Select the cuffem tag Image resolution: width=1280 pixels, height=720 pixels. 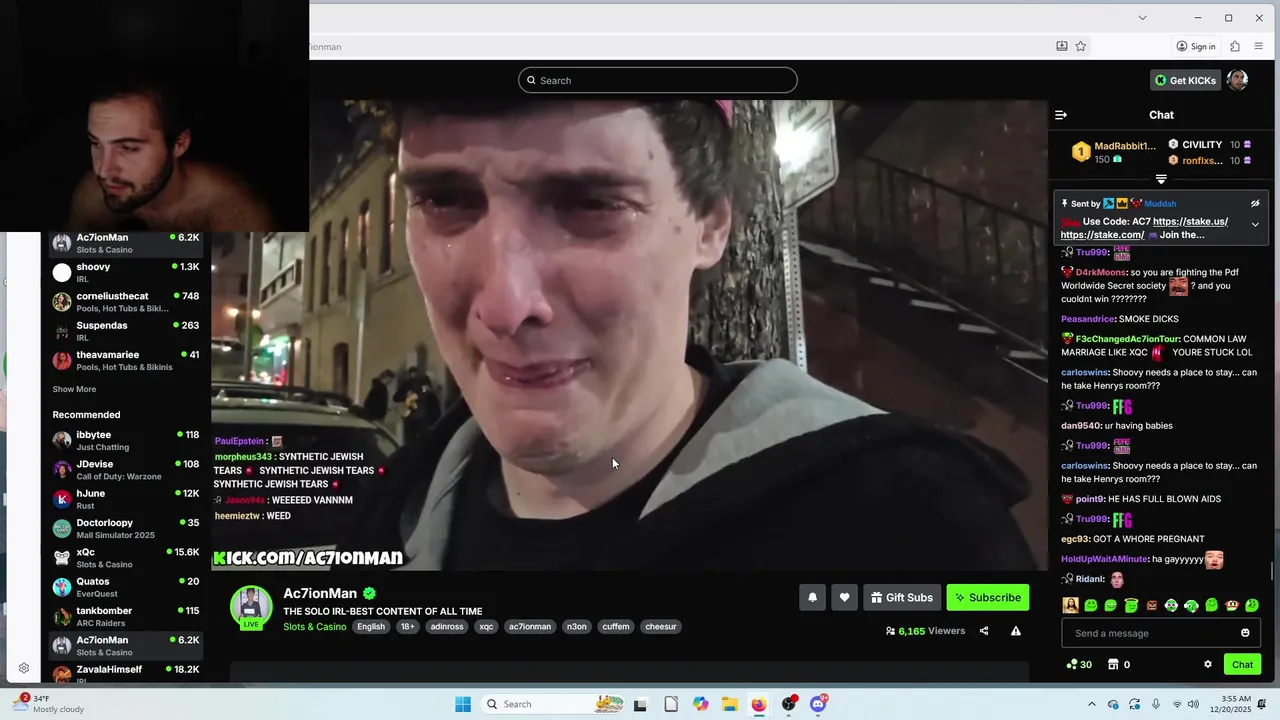[616, 627]
